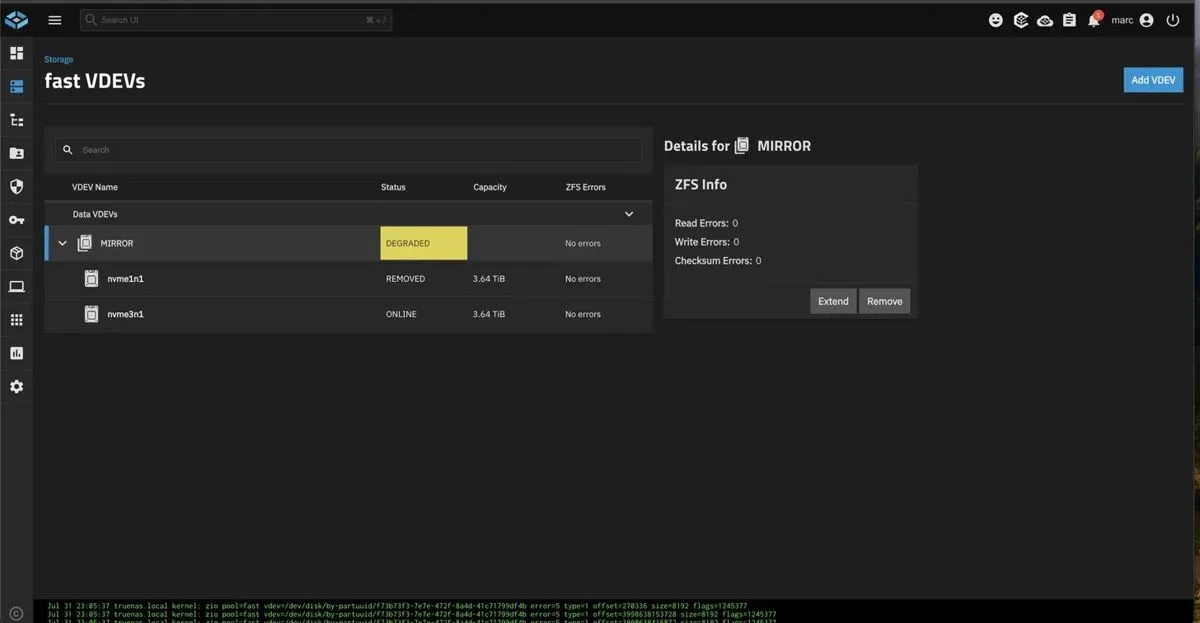
Task: Open the alerts bell notifications
Action: [1094, 20]
